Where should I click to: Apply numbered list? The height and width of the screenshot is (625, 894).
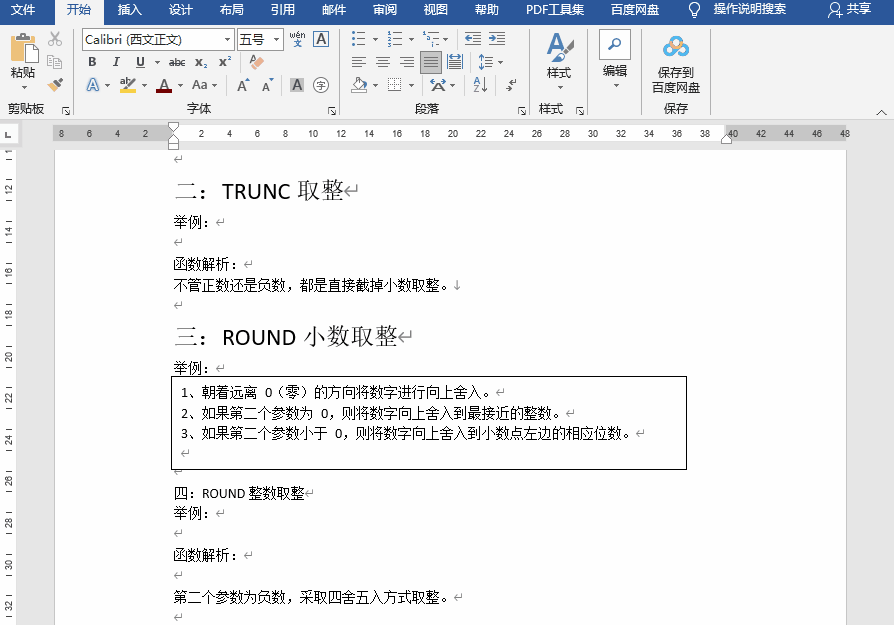point(395,39)
